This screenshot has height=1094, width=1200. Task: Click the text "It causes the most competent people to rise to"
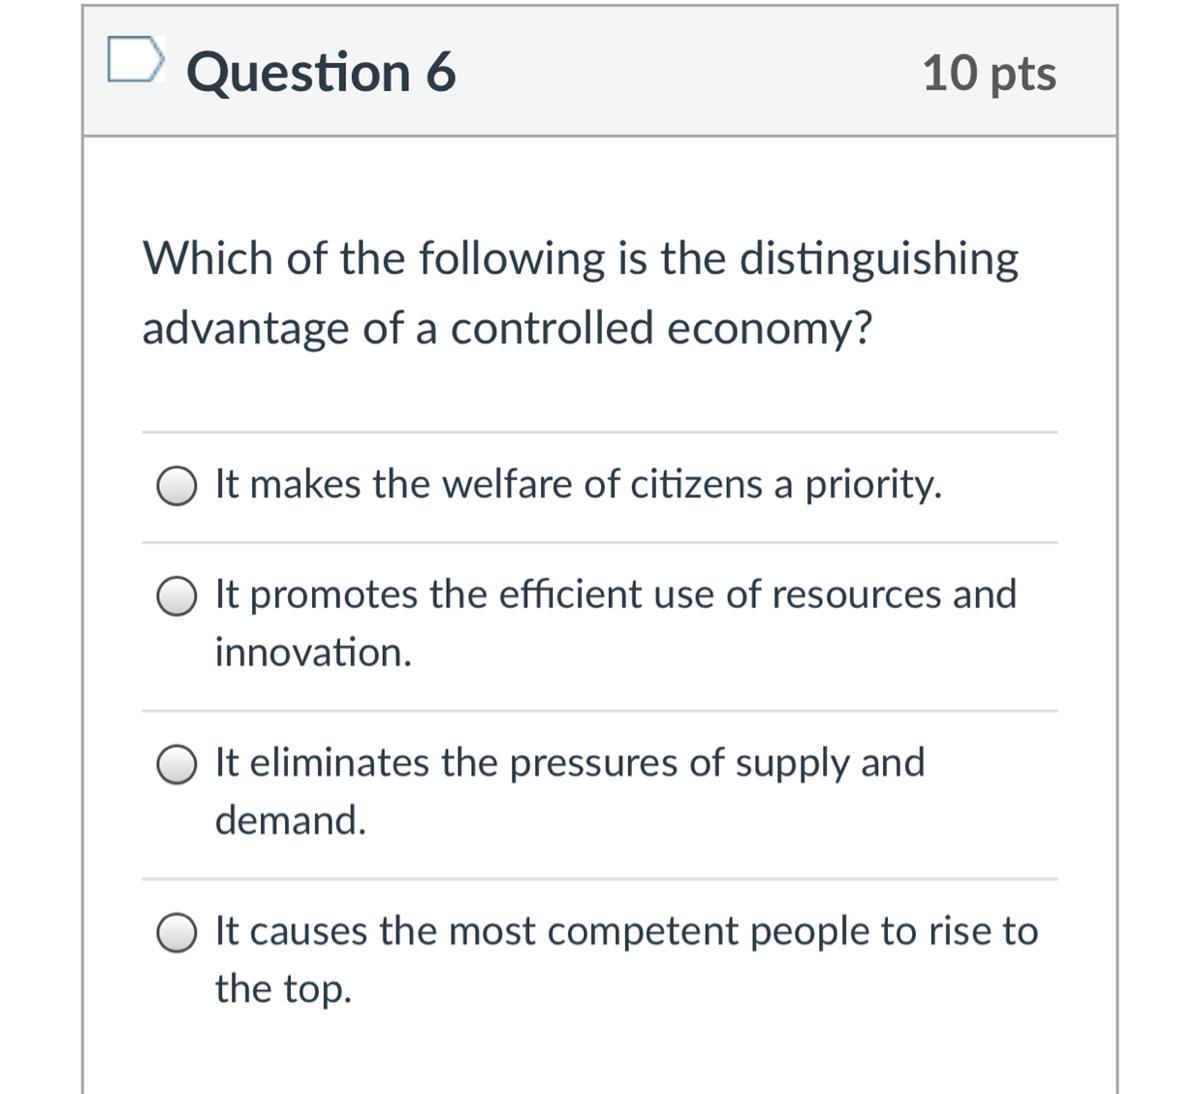tap(627, 931)
